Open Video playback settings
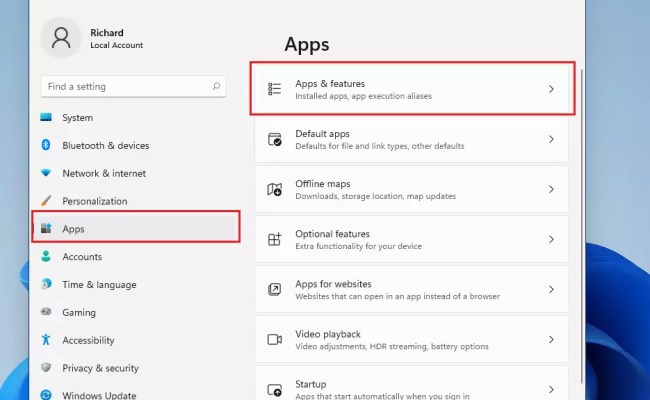This screenshot has height=400, width=650. click(x=412, y=339)
